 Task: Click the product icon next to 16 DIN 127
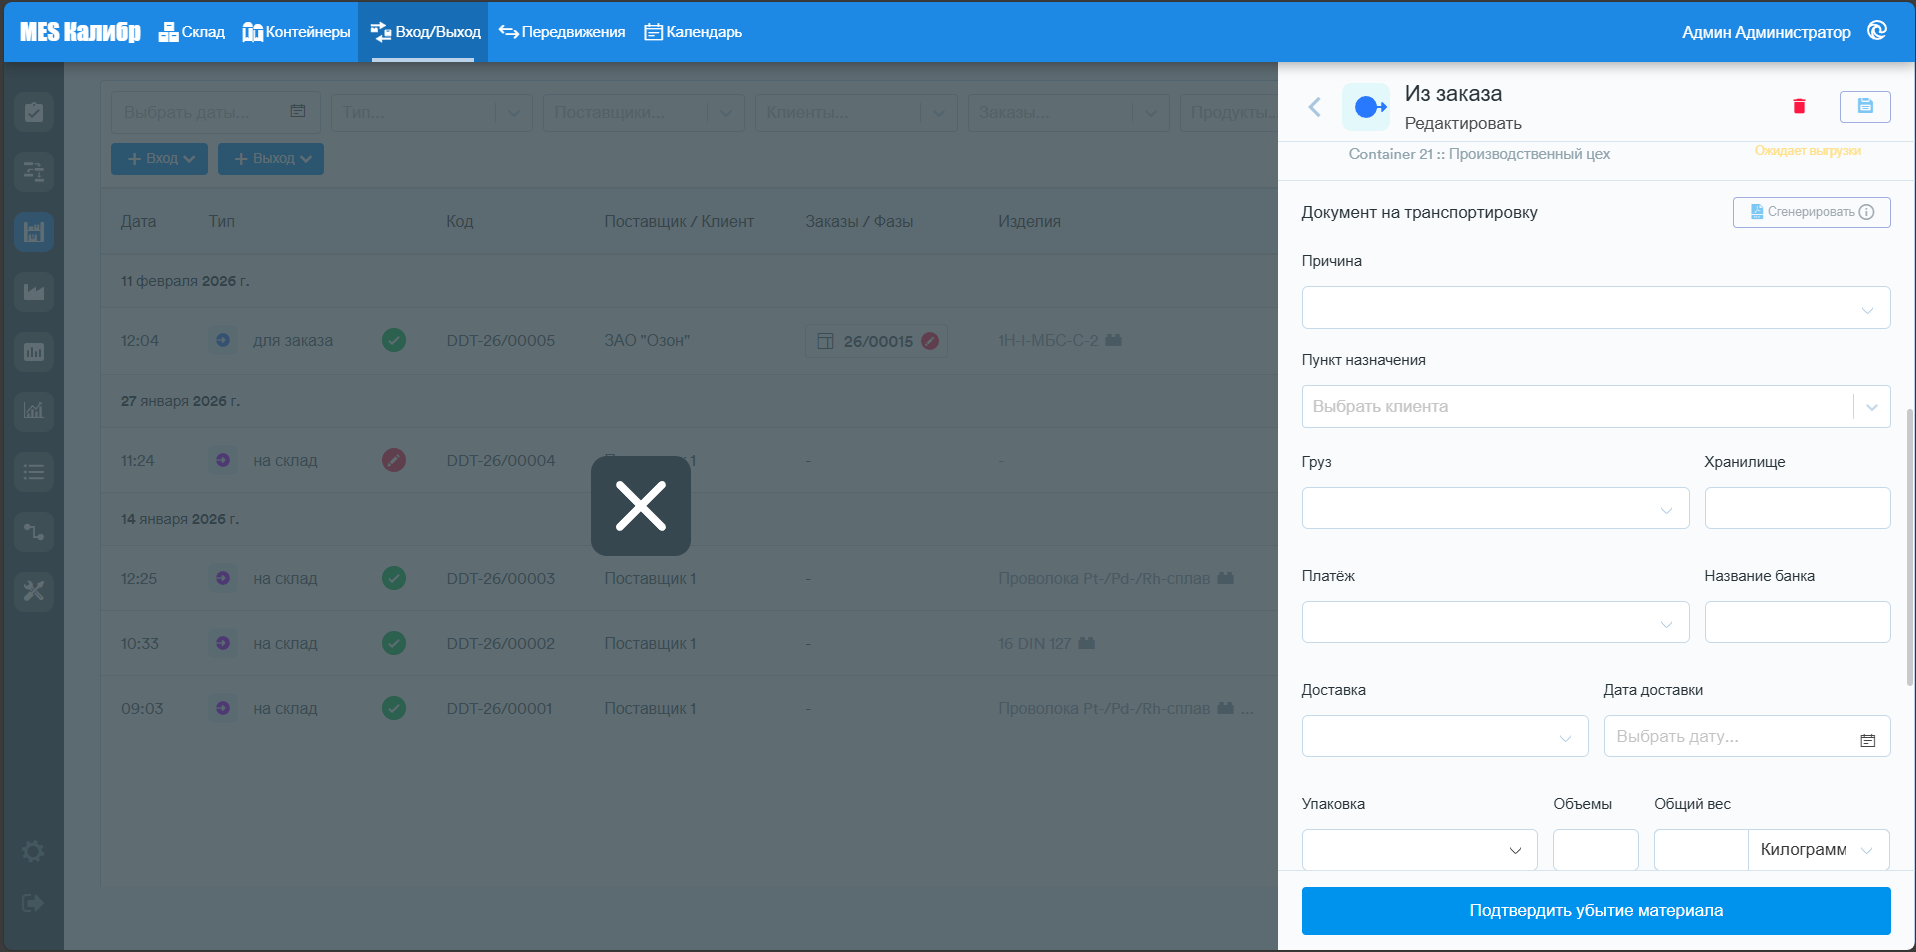pyautogui.click(x=1087, y=643)
